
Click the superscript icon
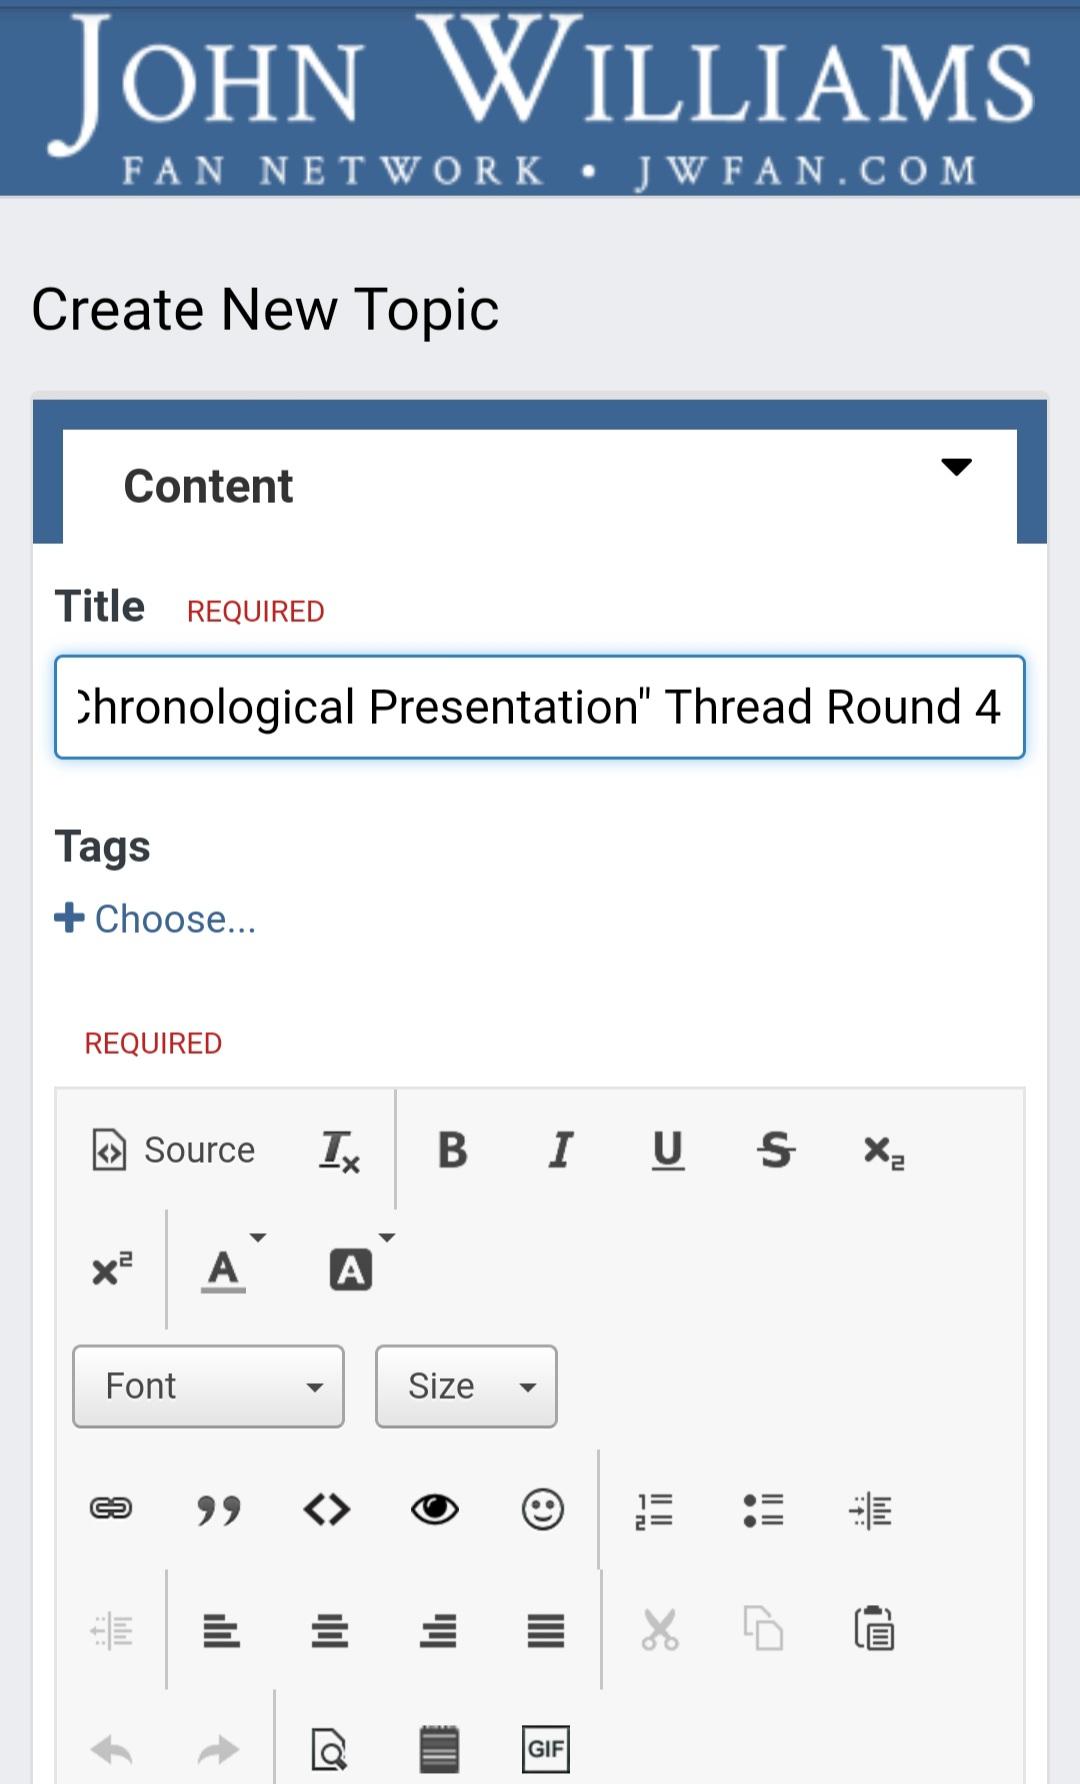pos(111,1270)
